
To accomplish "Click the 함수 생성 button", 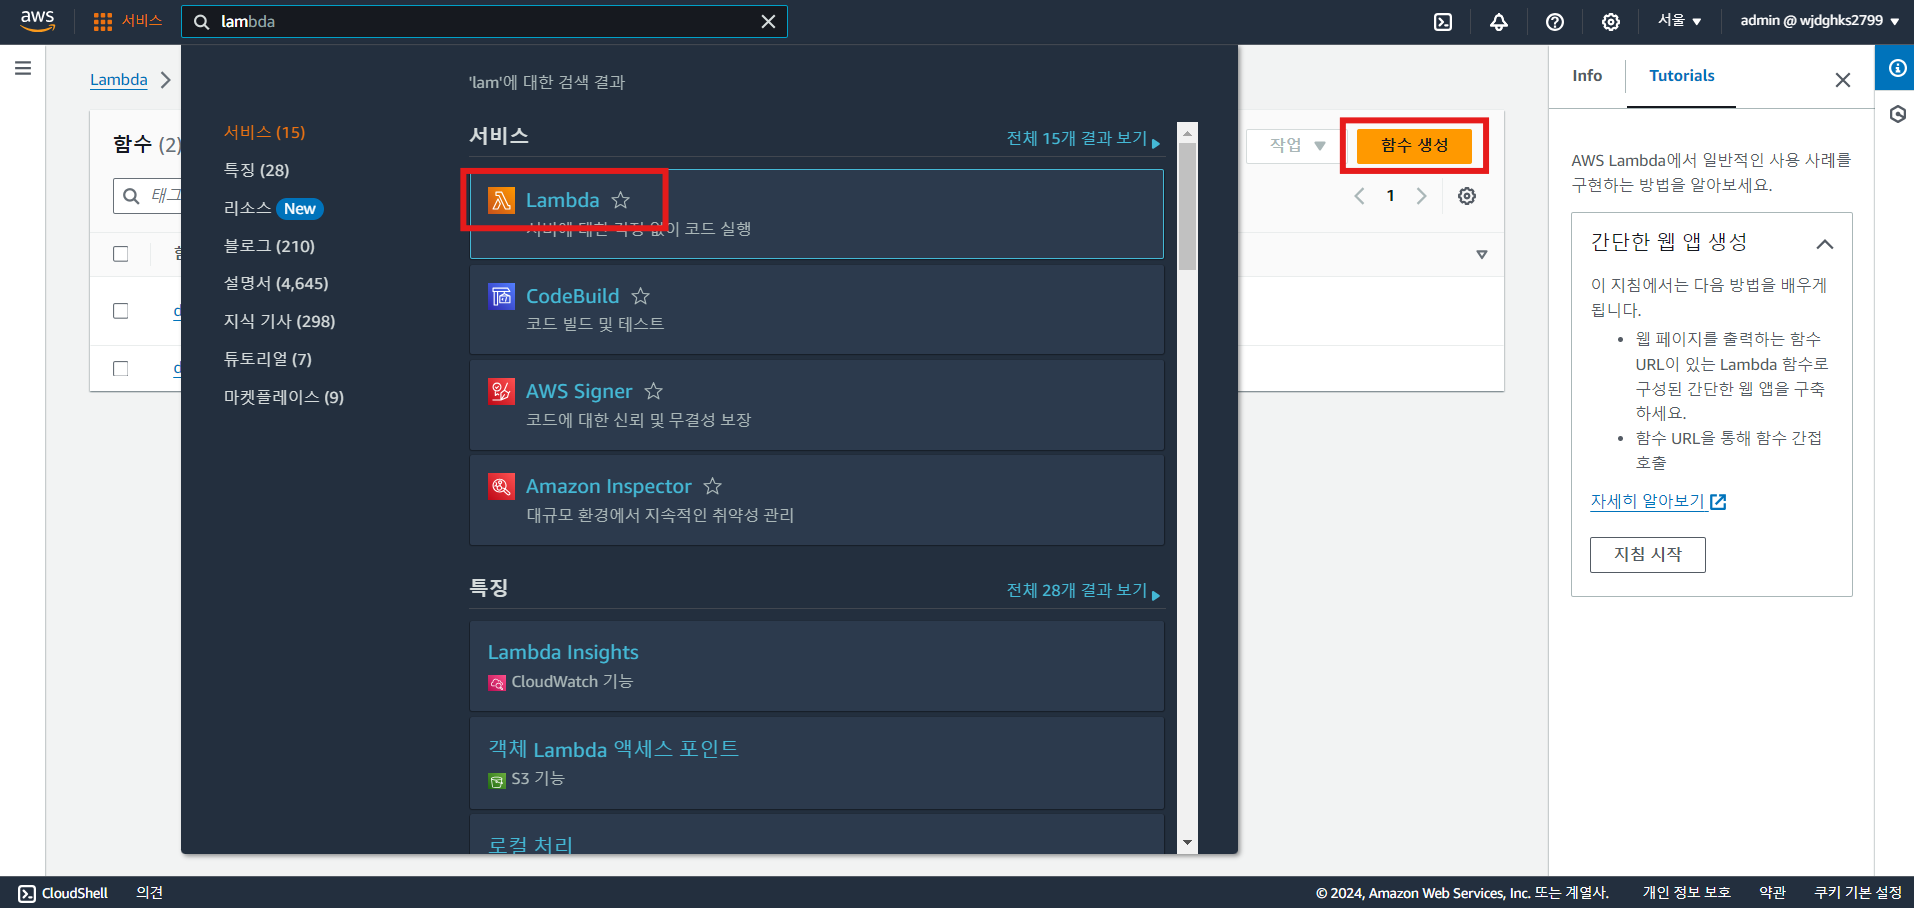I will 1414,145.
